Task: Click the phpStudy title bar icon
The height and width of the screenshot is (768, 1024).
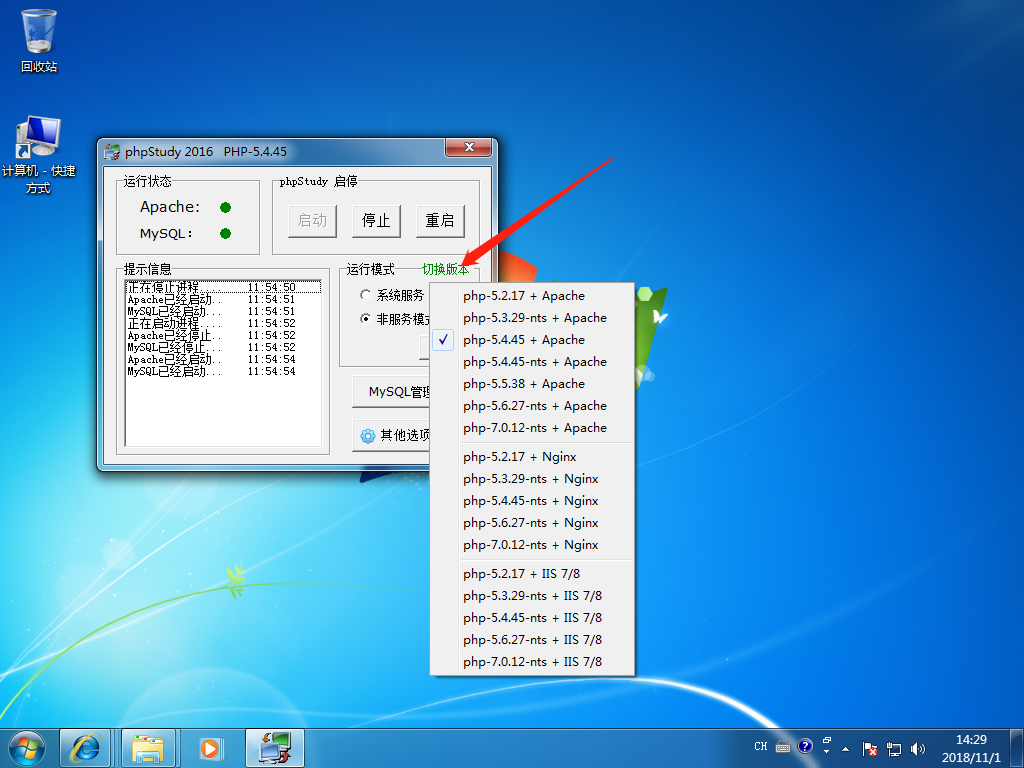Action: pyautogui.click(x=112, y=152)
